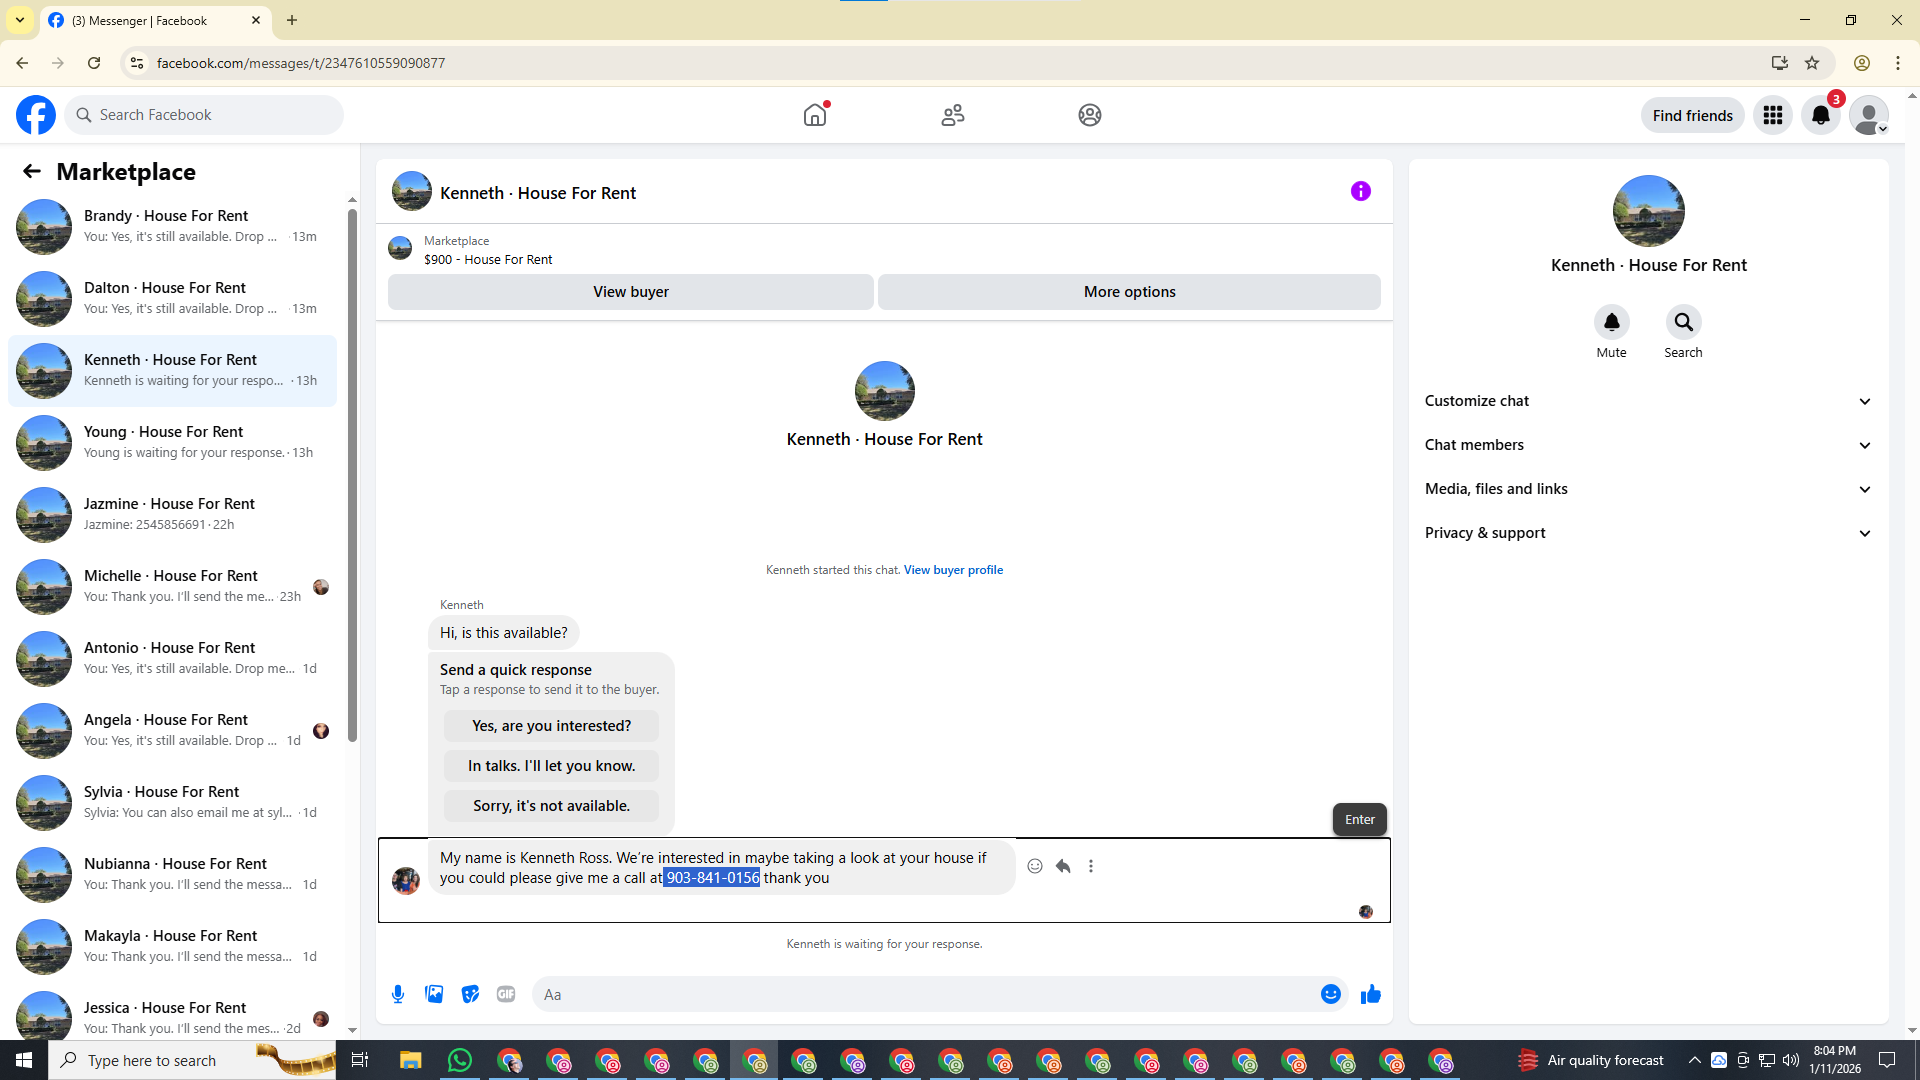This screenshot has height=1080, width=1920.
Task: Open conversation information purple icon
Action: [x=1361, y=191]
